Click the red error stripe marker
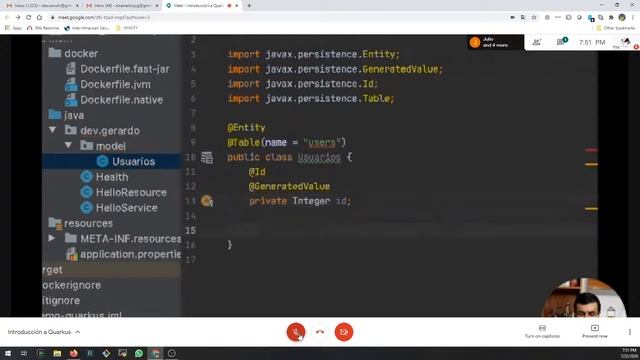 coord(591,150)
